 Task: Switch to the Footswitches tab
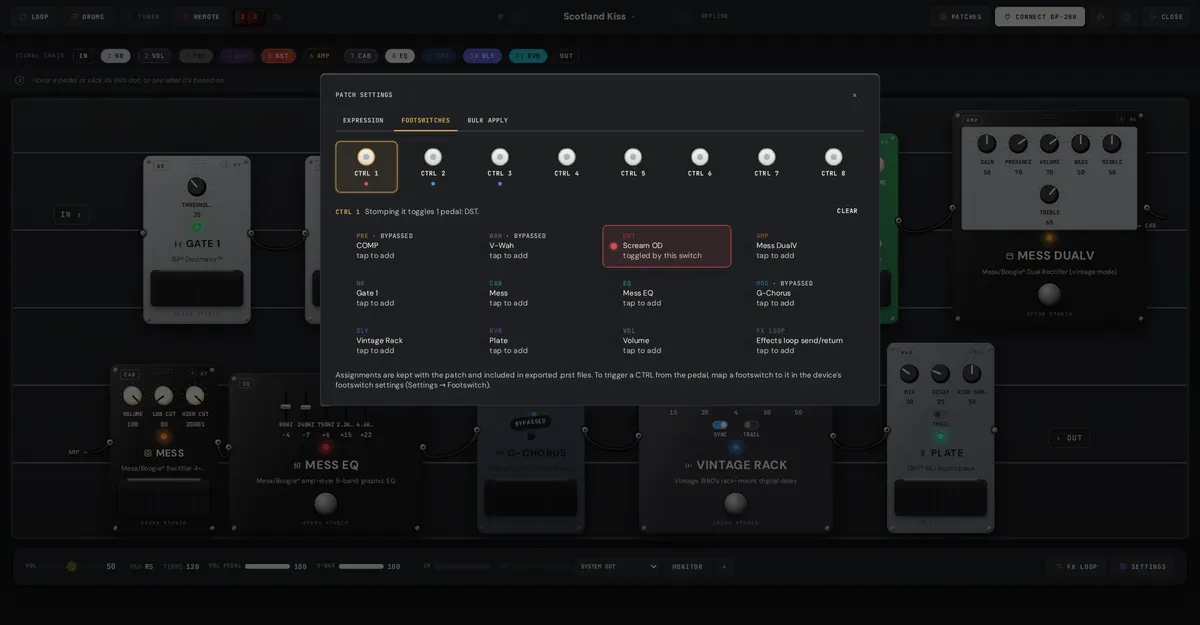(426, 120)
